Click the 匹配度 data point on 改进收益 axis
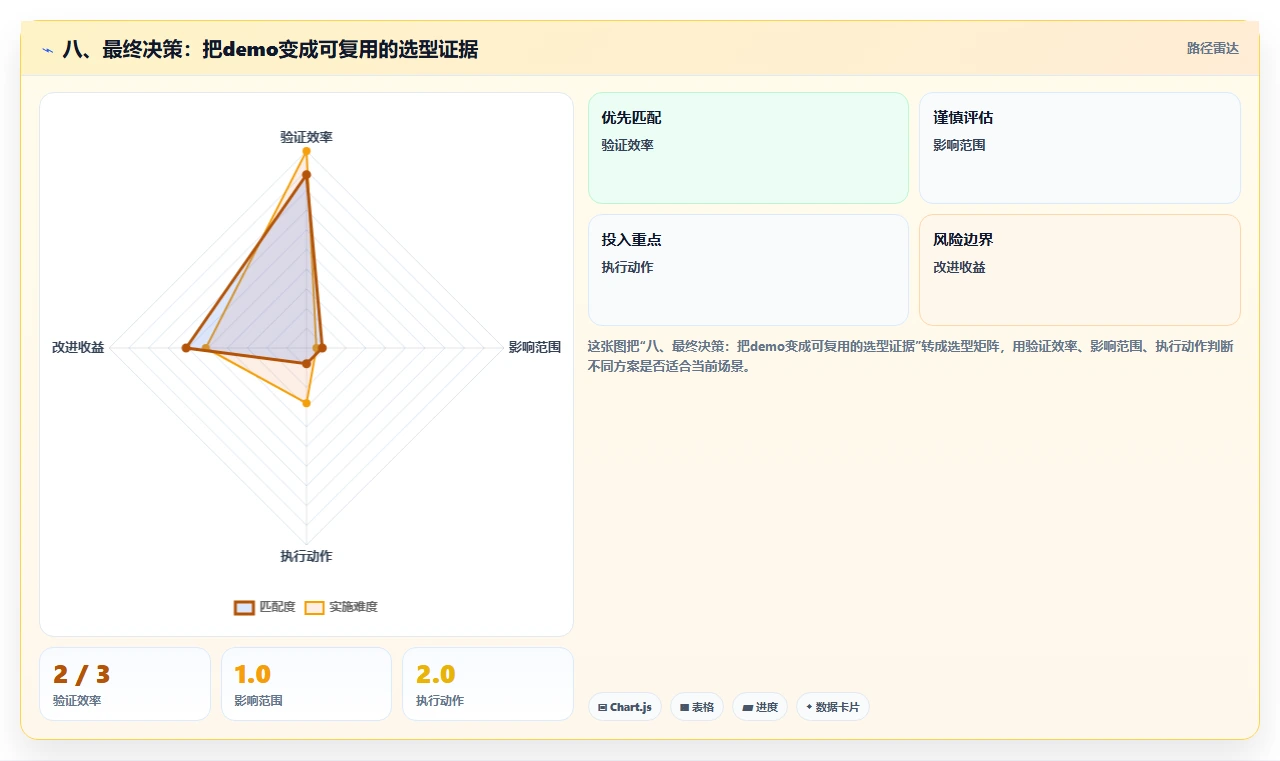Image resolution: width=1280 pixels, height=761 pixels. (186, 348)
